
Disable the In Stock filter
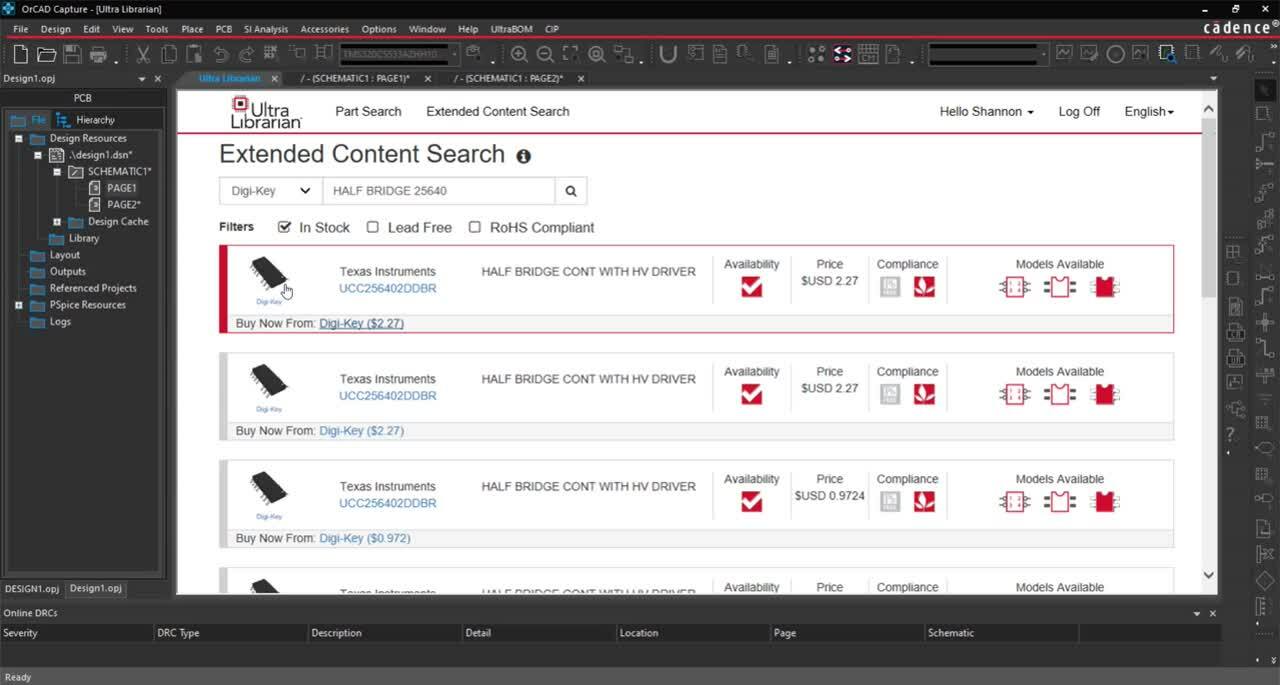coord(284,227)
